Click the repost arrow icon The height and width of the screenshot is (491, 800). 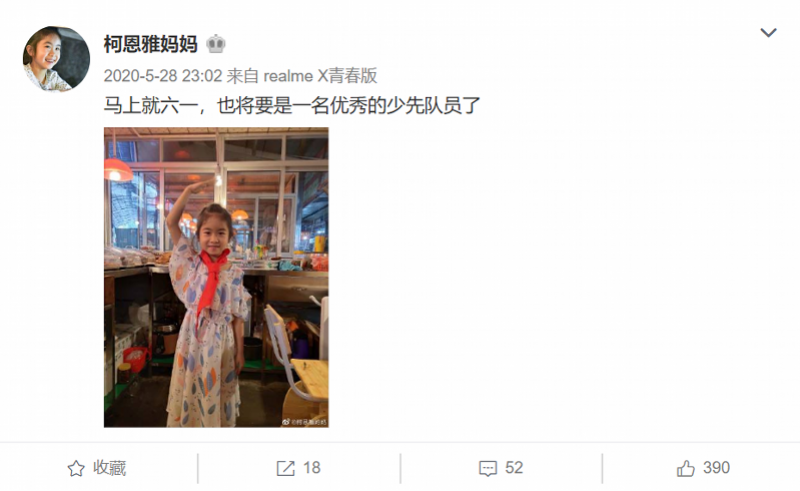pyautogui.click(x=285, y=468)
